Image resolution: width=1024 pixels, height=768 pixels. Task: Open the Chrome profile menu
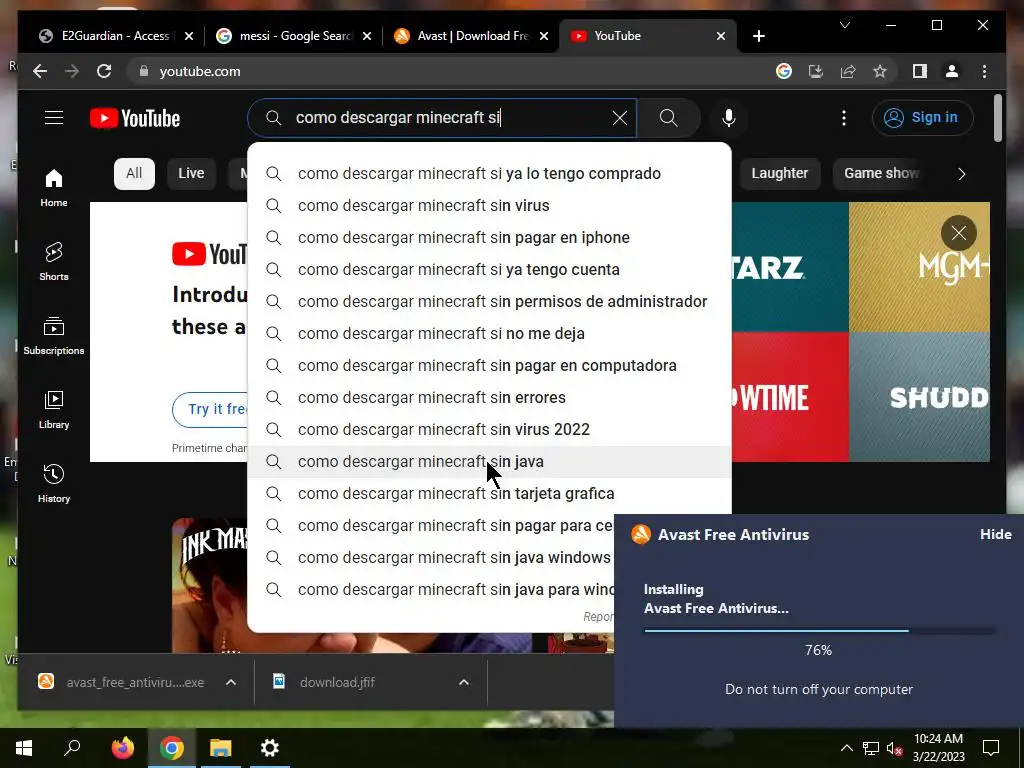click(952, 71)
